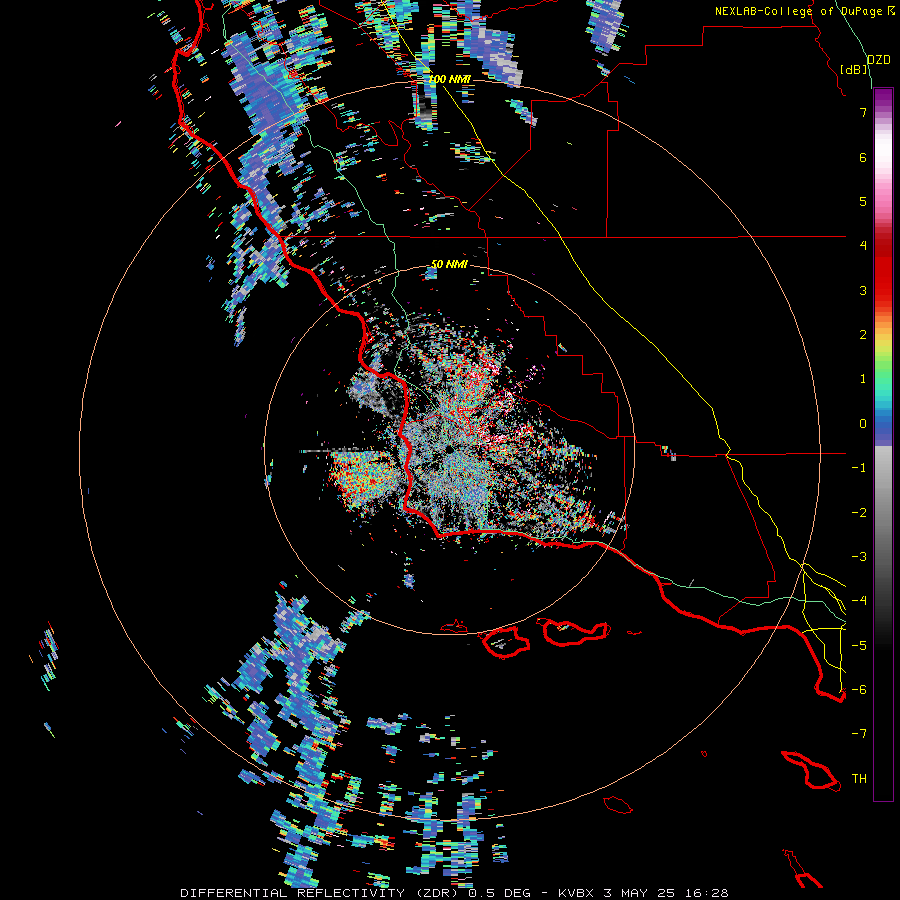
Task: Click the '-2' value on the scale
Action: pos(859,513)
